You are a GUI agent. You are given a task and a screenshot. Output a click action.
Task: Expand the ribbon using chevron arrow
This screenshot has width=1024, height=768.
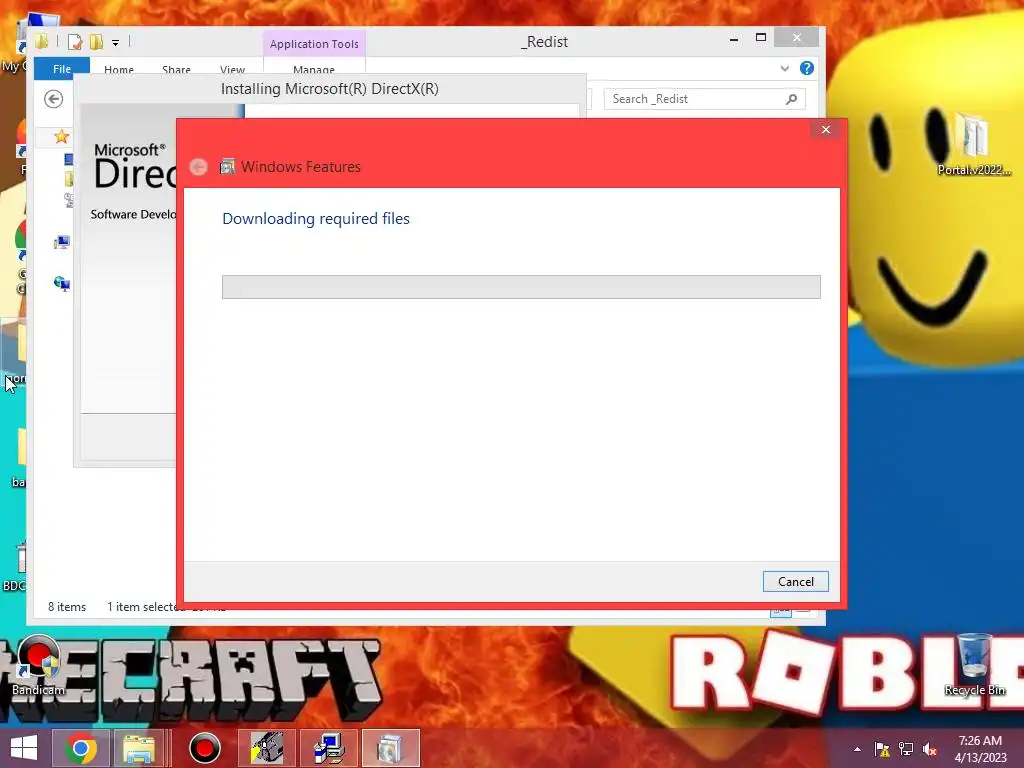tap(785, 68)
